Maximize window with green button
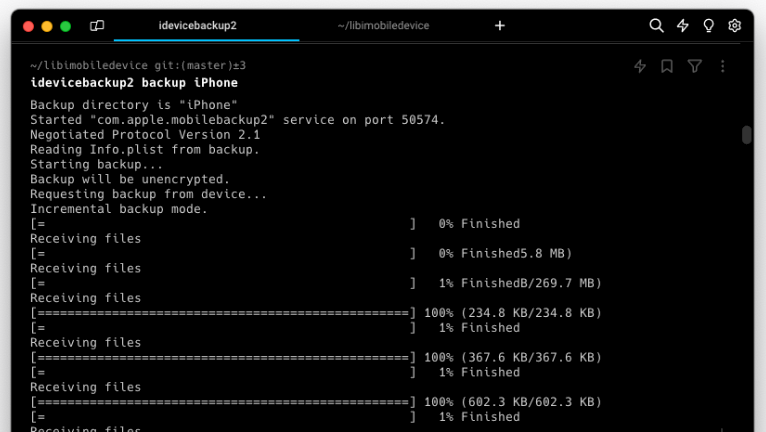The width and height of the screenshot is (766, 432). 65,26
